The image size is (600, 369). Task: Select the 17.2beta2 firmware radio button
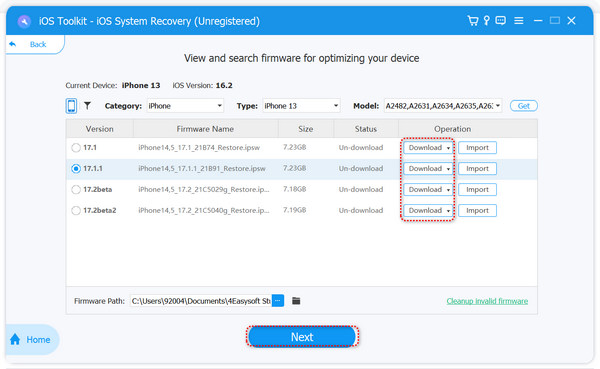[x=76, y=211]
